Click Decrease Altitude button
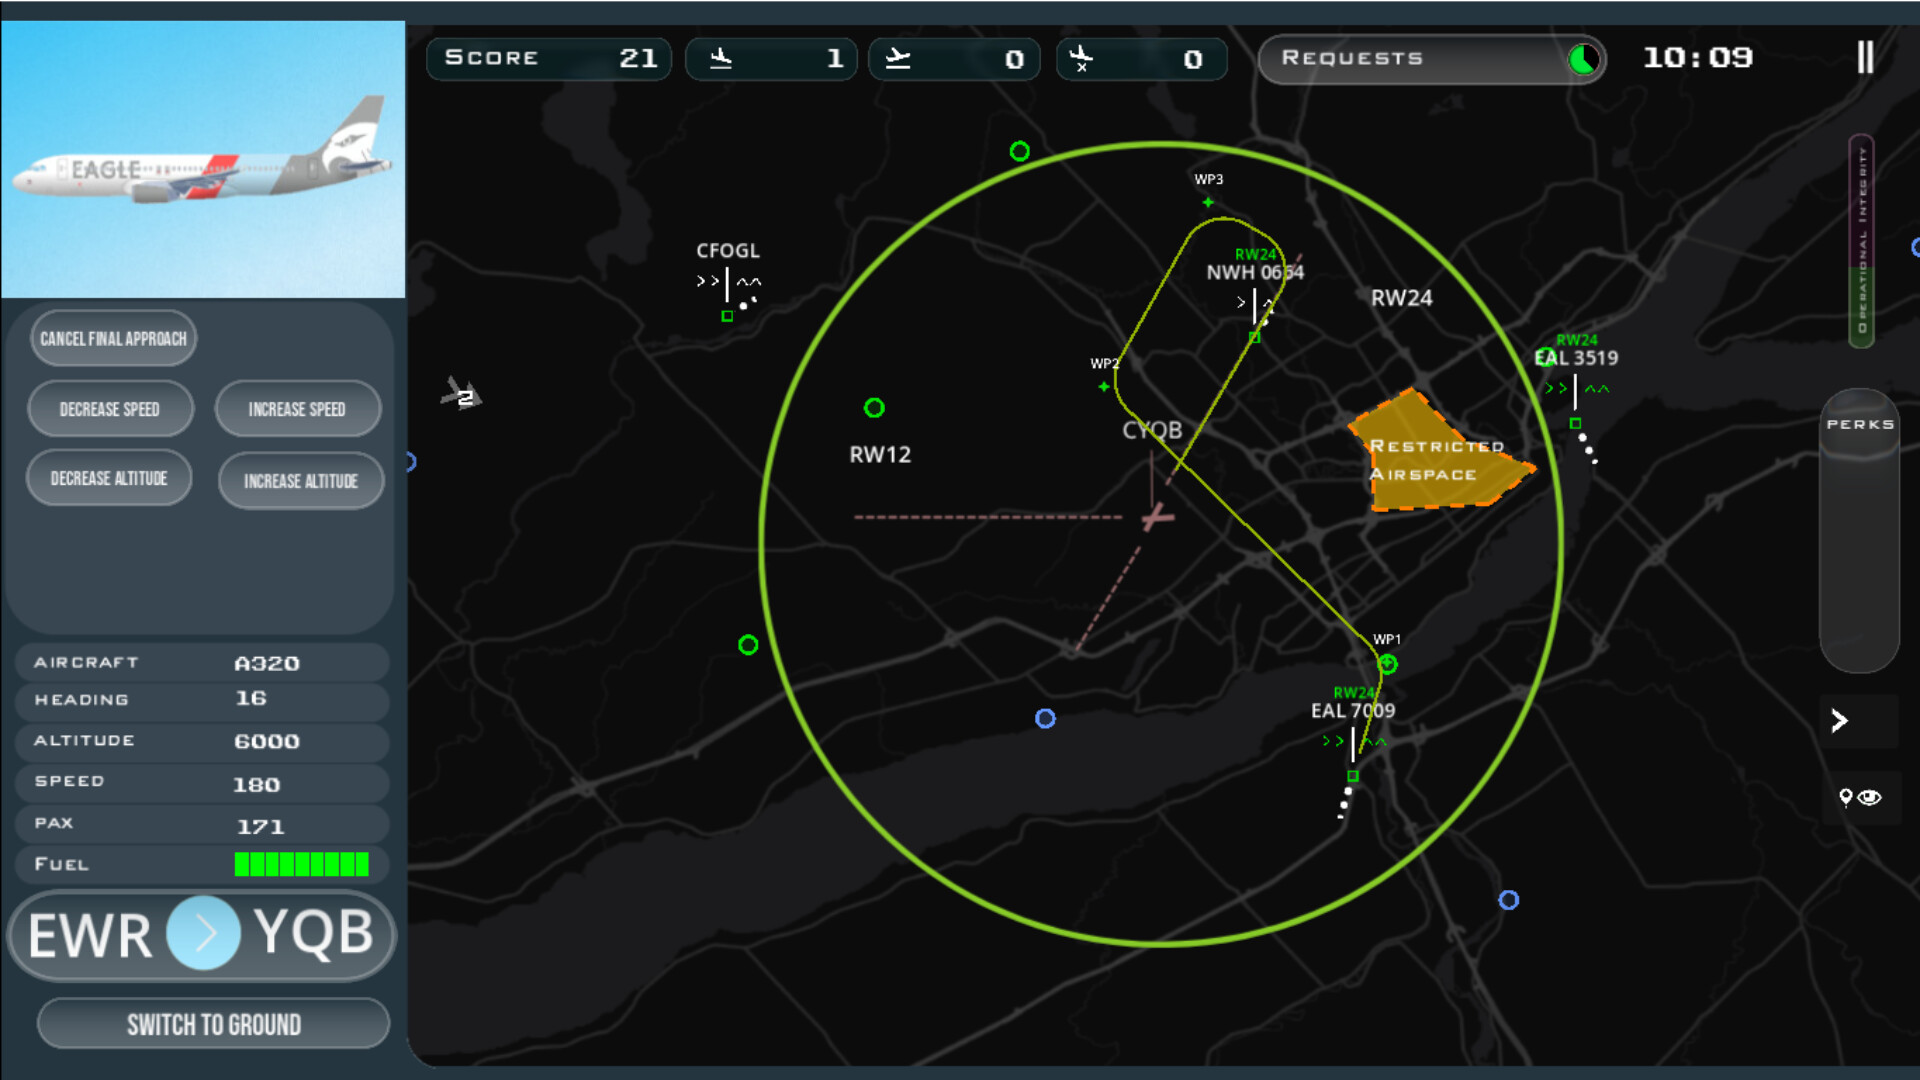Screen dimensions: 1920x1080 pyautogui.click(x=109, y=478)
